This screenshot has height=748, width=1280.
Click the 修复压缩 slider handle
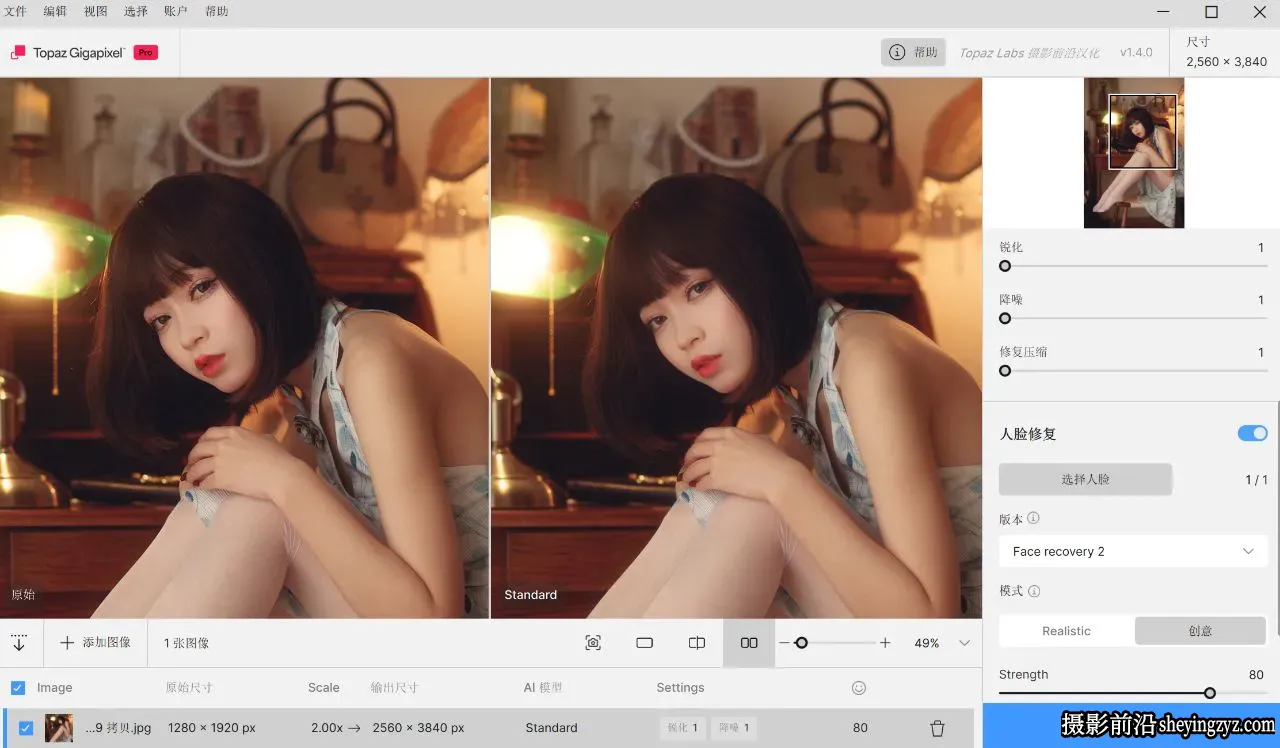click(1005, 370)
